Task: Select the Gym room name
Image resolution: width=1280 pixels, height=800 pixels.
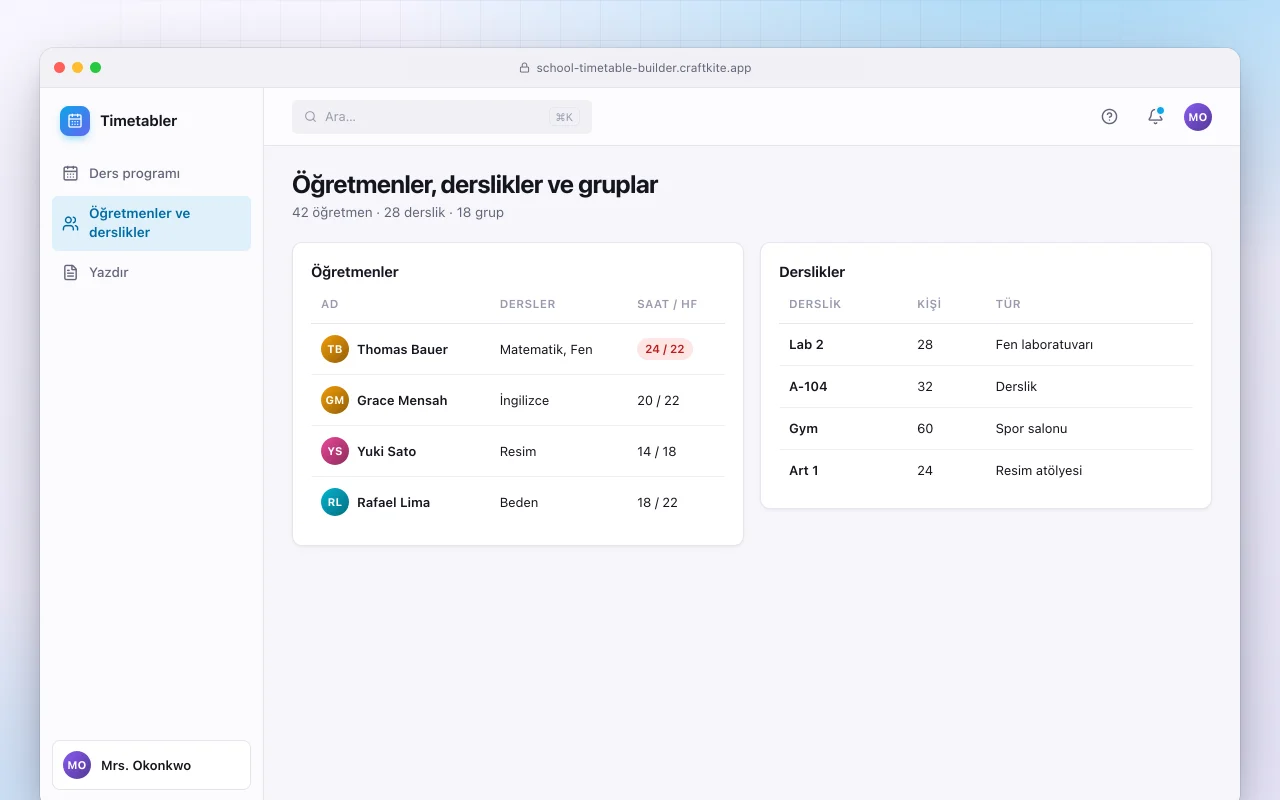Action: pos(803,428)
